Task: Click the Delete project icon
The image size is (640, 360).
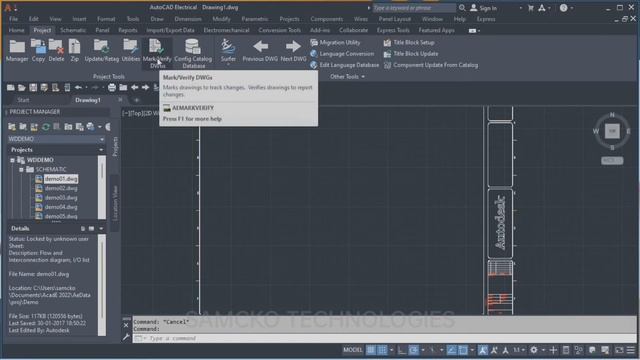Action: click(56, 51)
